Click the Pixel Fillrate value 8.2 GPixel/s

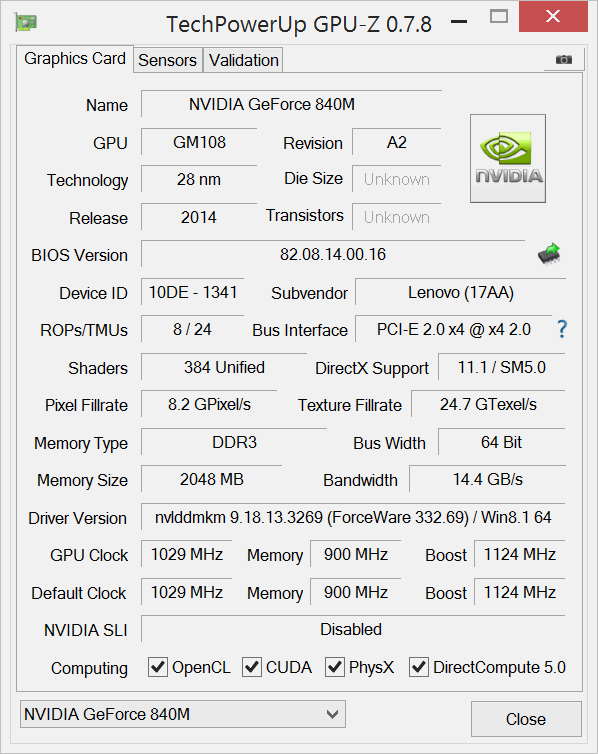209,404
